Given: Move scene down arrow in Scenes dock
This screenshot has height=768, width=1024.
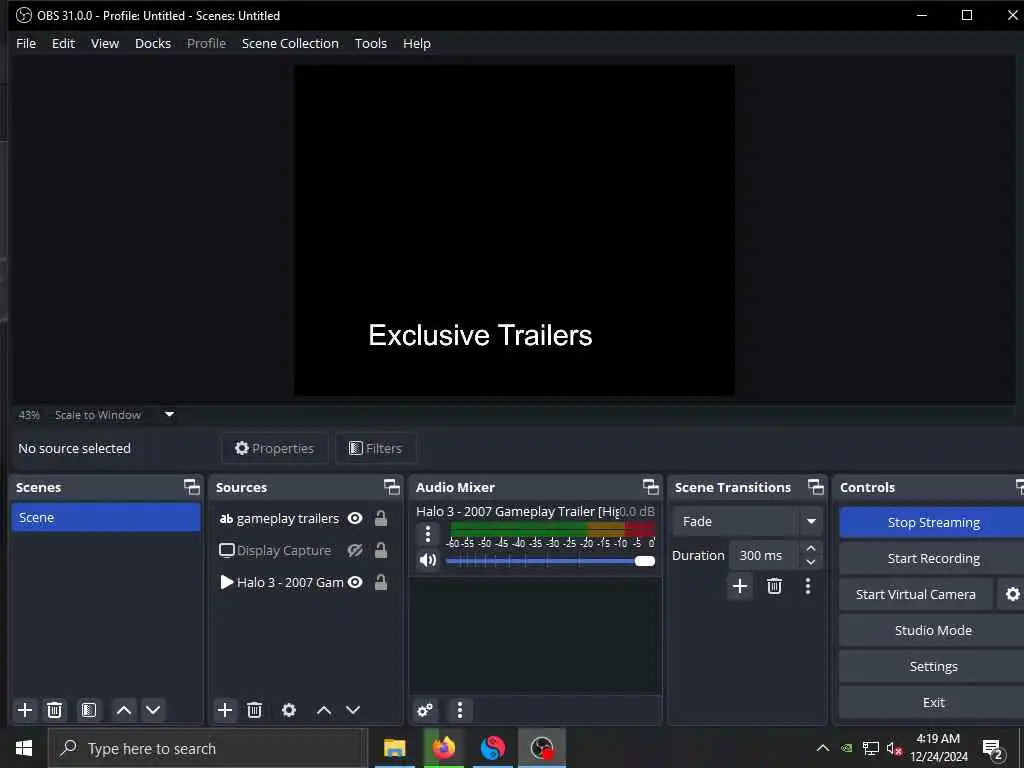Looking at the screenshot, I should (x=153, y=710).
